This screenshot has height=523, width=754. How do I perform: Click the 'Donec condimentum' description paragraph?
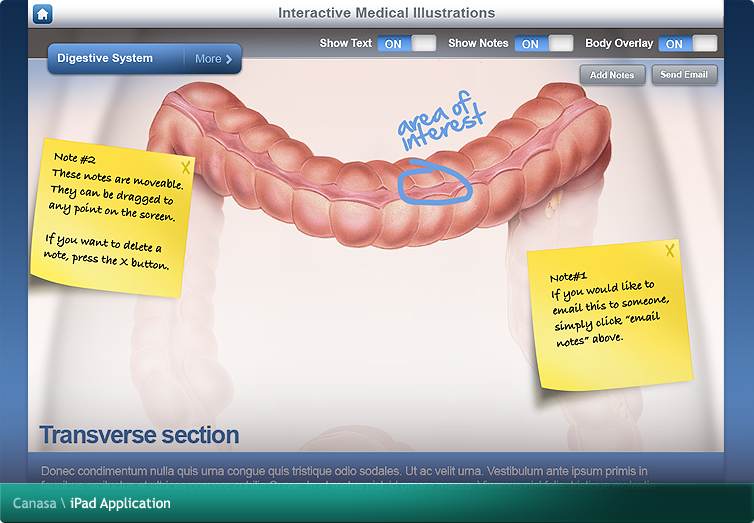[x=348, y=476]
